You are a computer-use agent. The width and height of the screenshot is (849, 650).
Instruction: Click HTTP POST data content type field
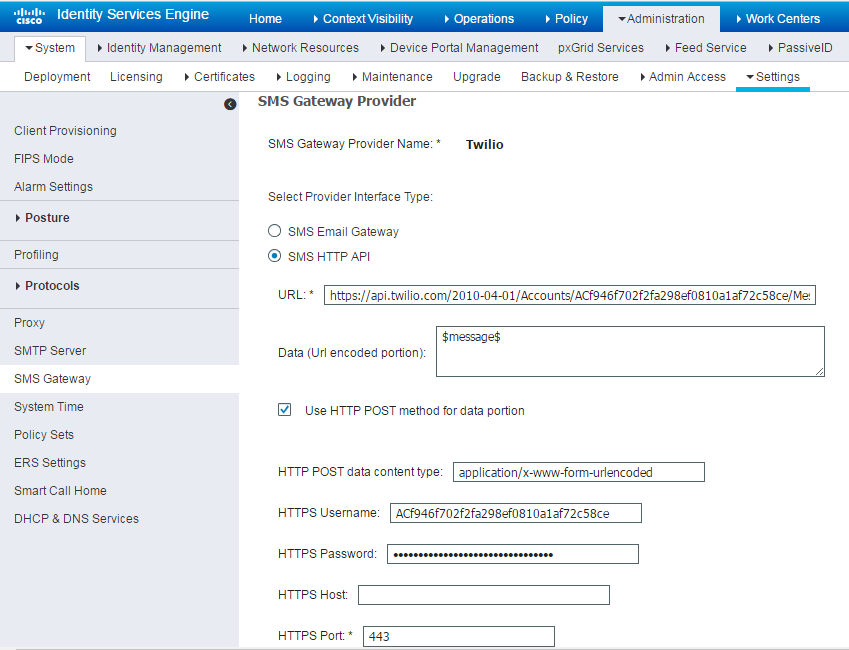[579, 472]
